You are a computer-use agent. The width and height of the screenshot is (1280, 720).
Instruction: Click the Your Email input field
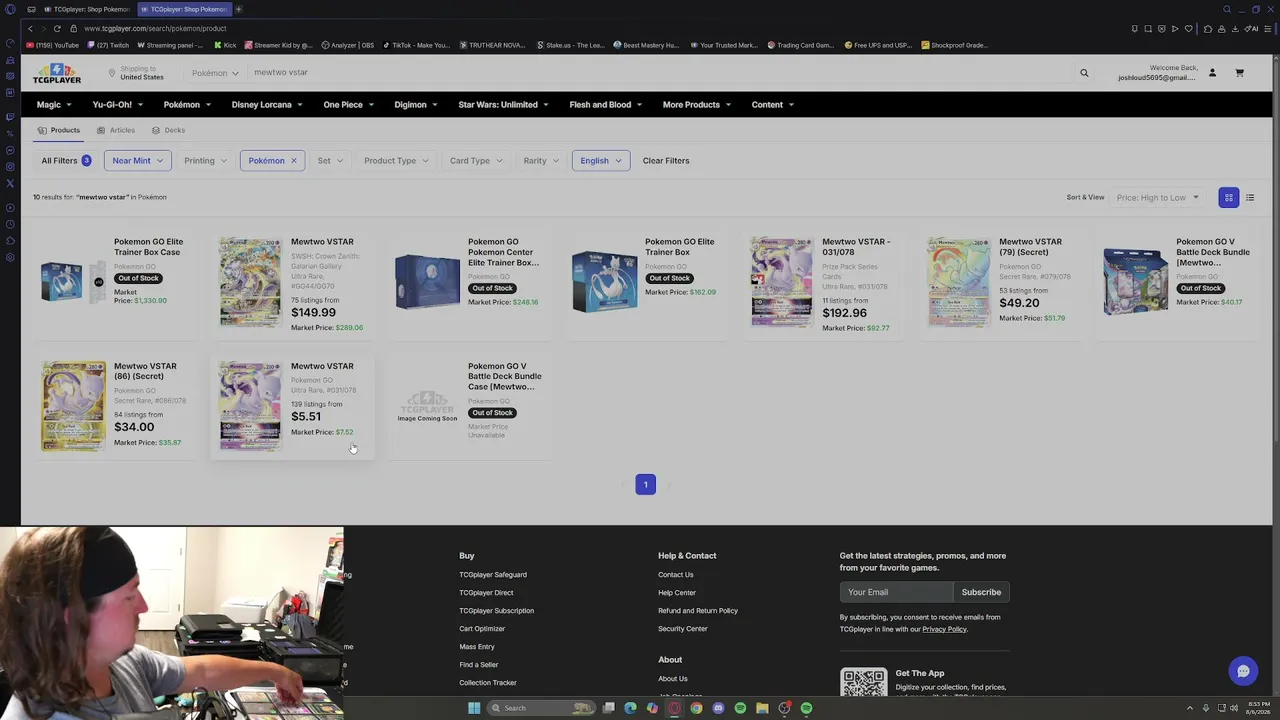point(897,592)
